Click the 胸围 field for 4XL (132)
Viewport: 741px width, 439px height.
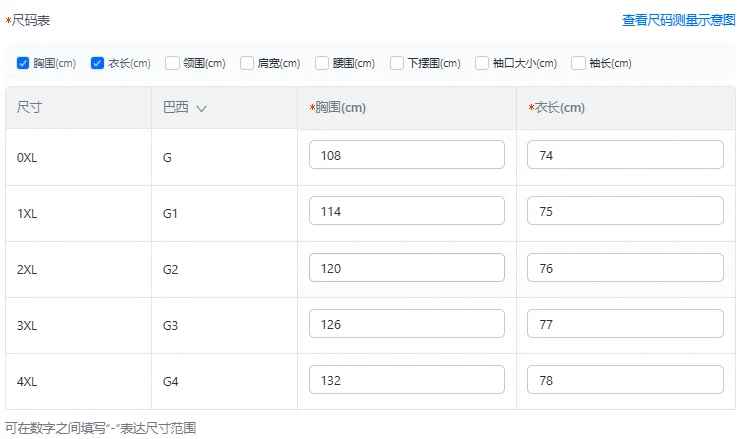click(x=407, y=379)
